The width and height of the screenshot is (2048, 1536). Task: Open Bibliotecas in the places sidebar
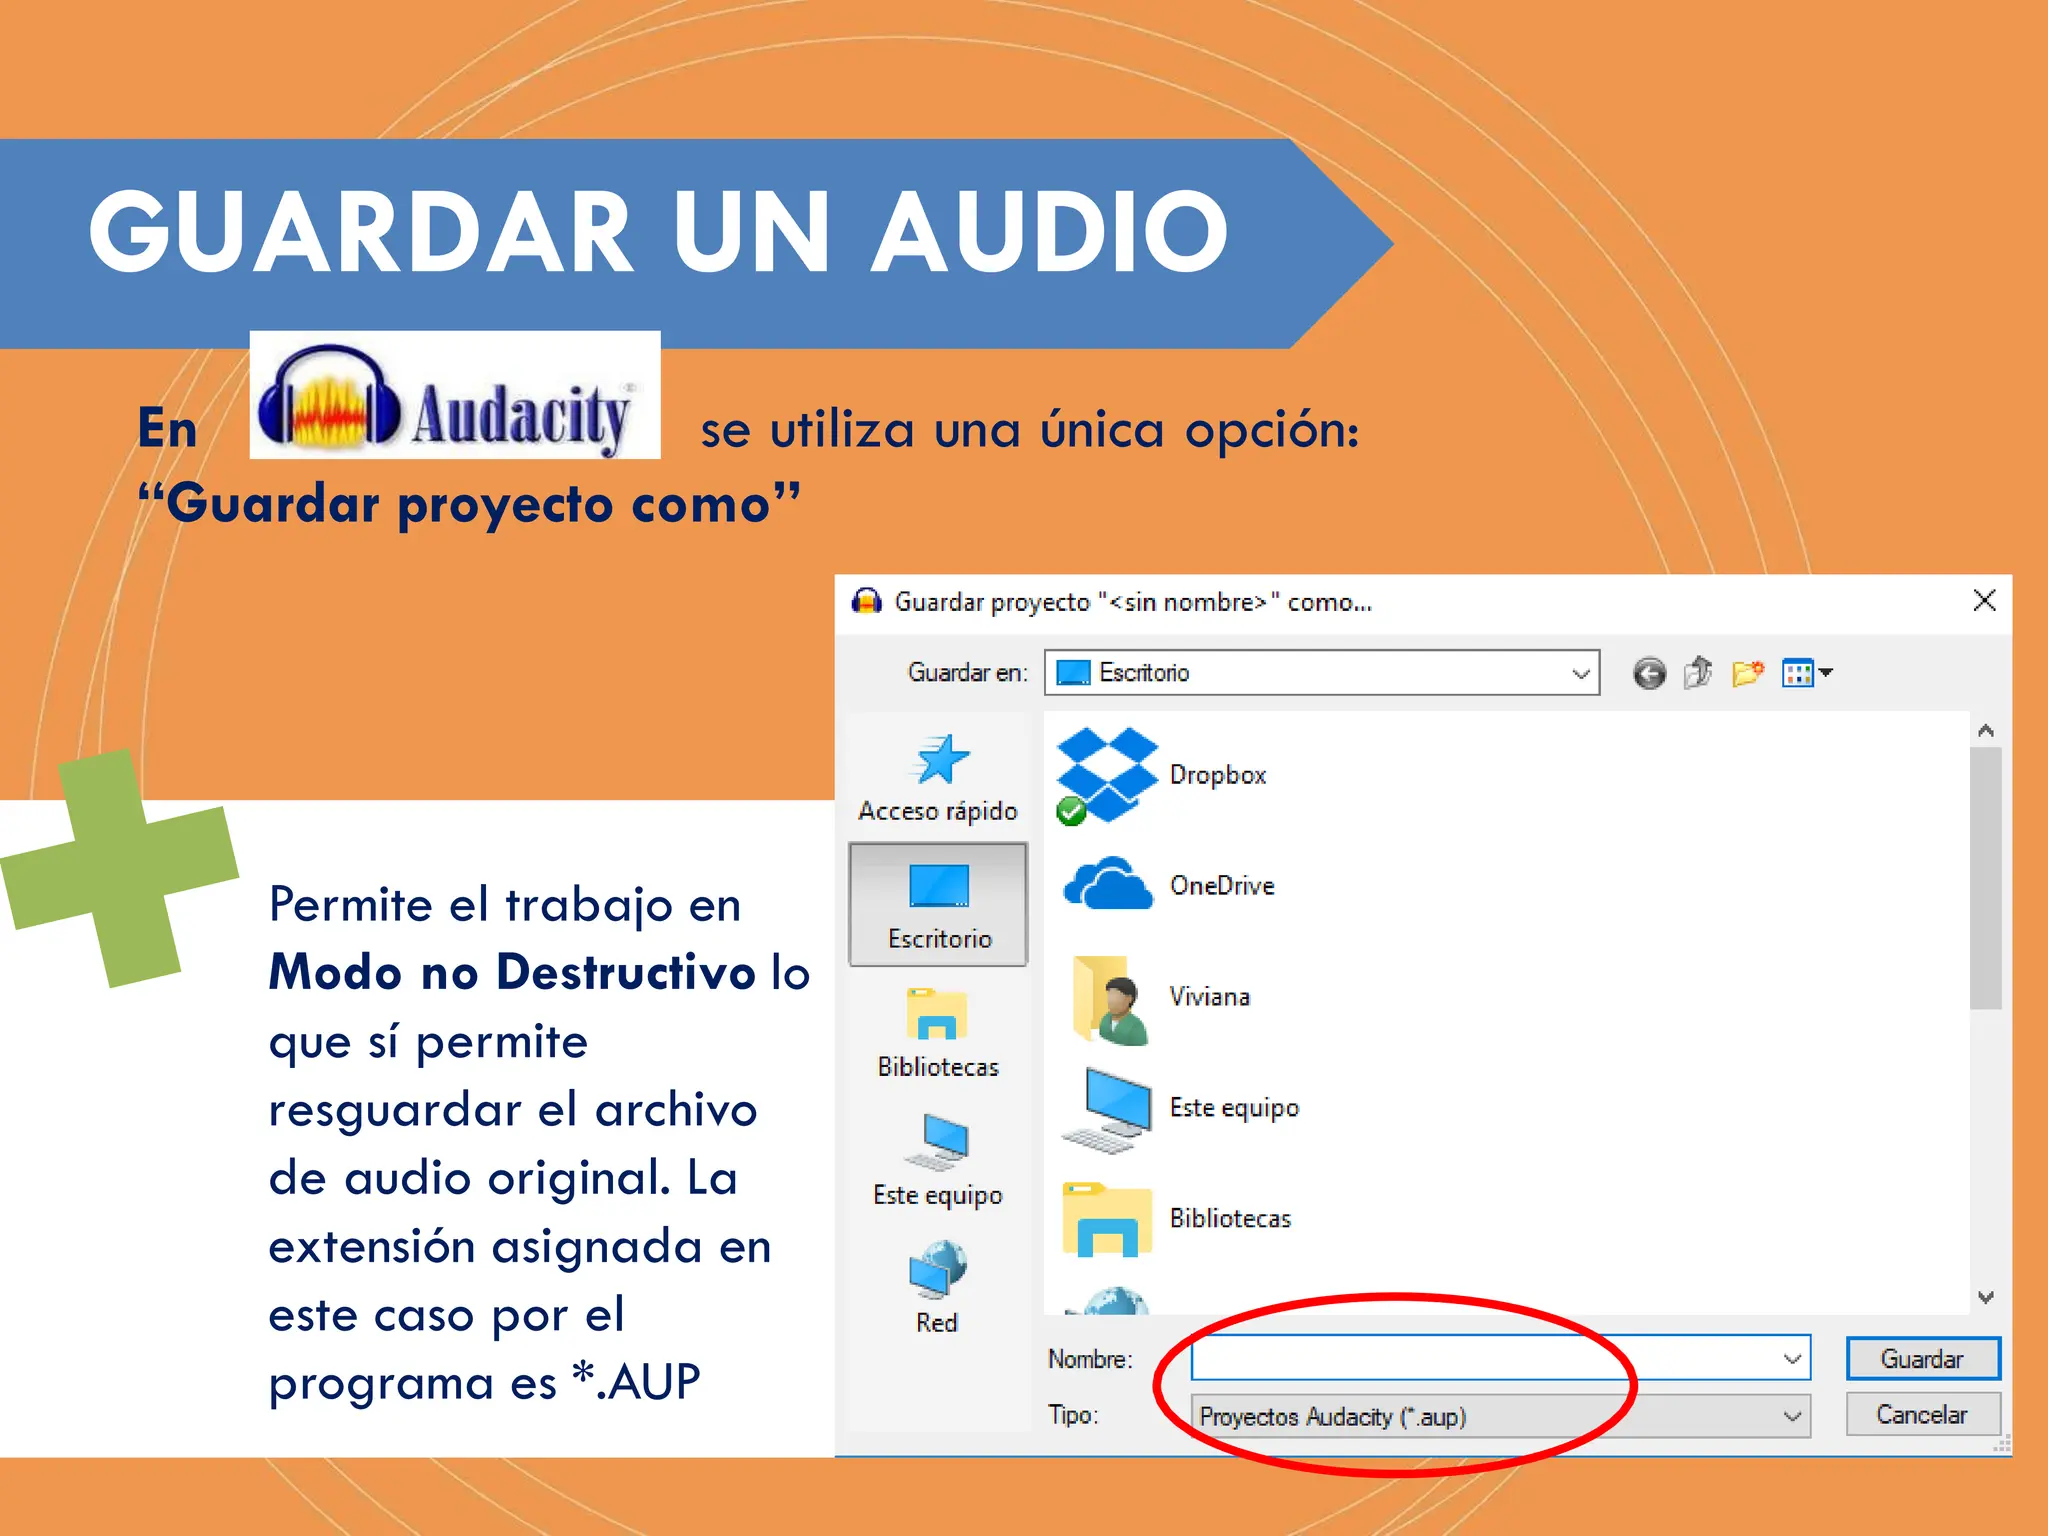coord(938,1033)
